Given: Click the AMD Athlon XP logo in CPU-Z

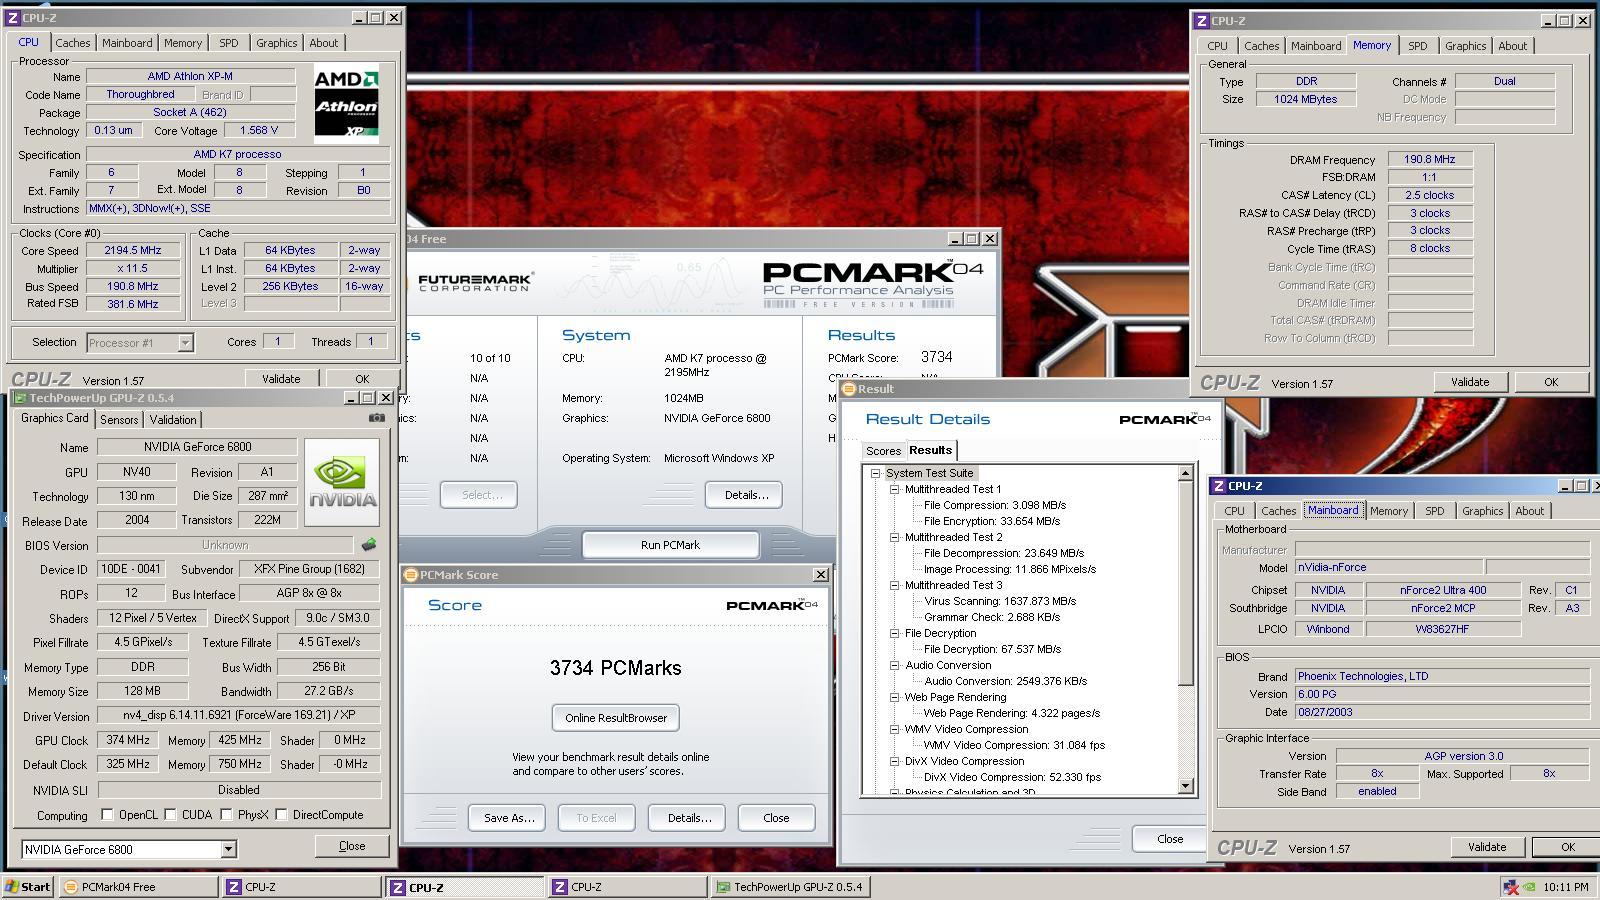Looking at the screenshot, I should click(x=346, y=103).
